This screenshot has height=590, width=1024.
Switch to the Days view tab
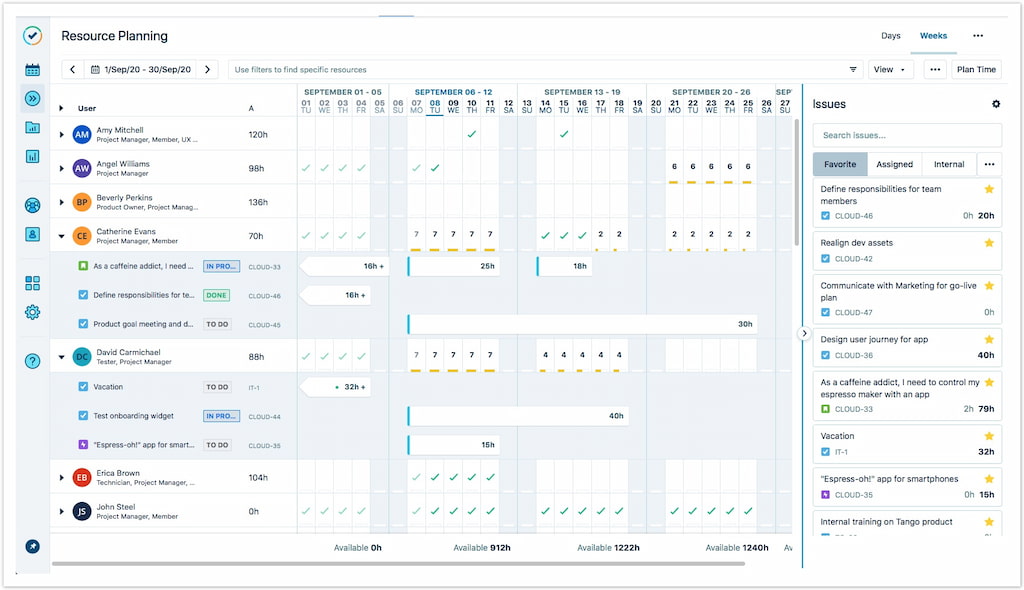890,35
